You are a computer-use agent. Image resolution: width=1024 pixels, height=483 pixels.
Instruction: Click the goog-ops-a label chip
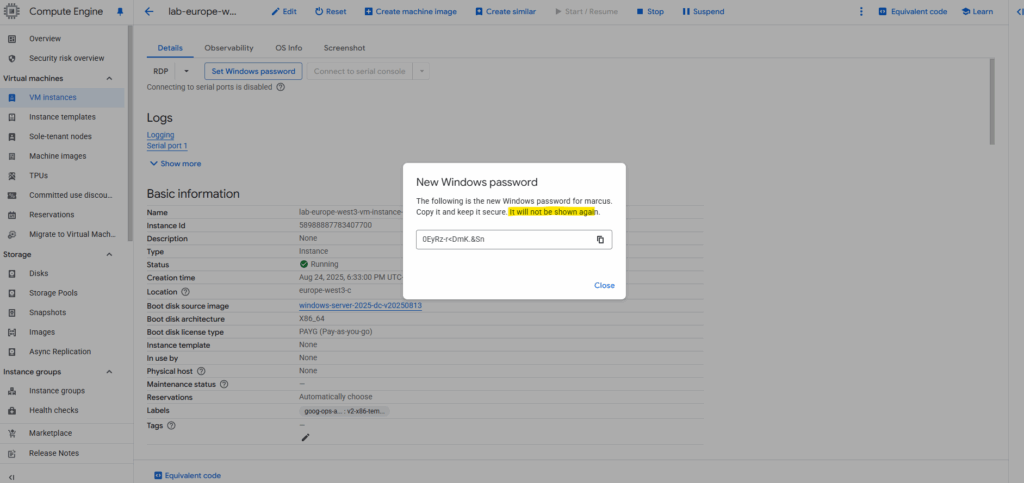[x=344, y=411]
